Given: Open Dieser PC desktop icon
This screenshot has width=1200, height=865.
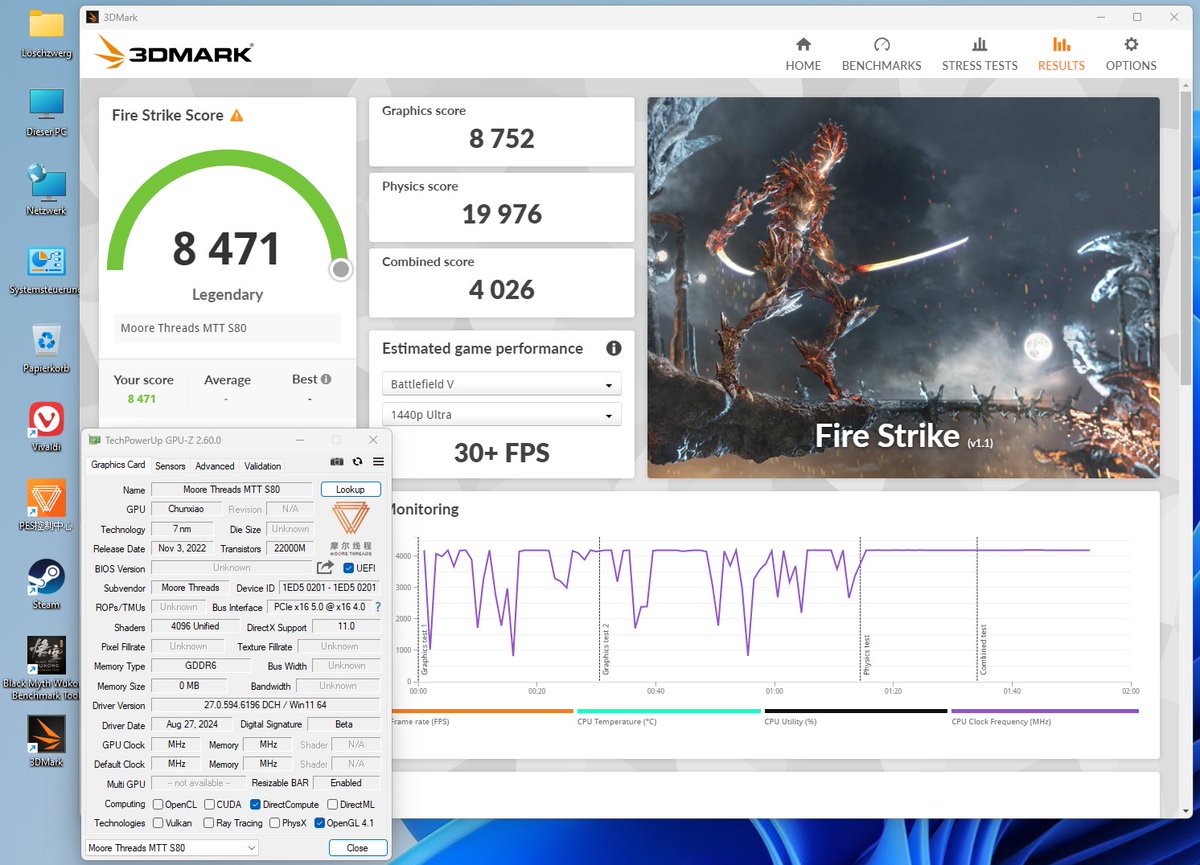Looking at the screenshot, I should point(46,111).
